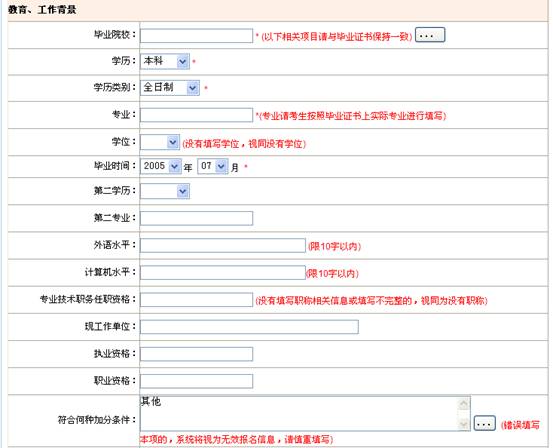
Task: Click the 毕业院校 text input field
Action: [196, 36]
